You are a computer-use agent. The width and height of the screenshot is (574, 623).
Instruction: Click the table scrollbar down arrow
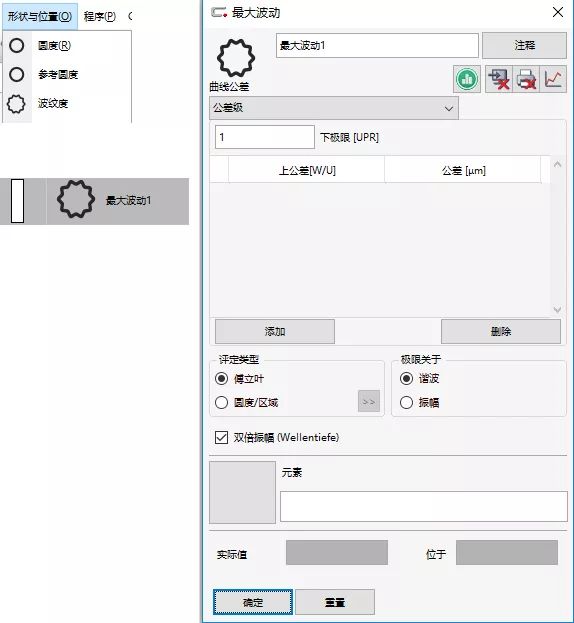(x=557, y=310)
